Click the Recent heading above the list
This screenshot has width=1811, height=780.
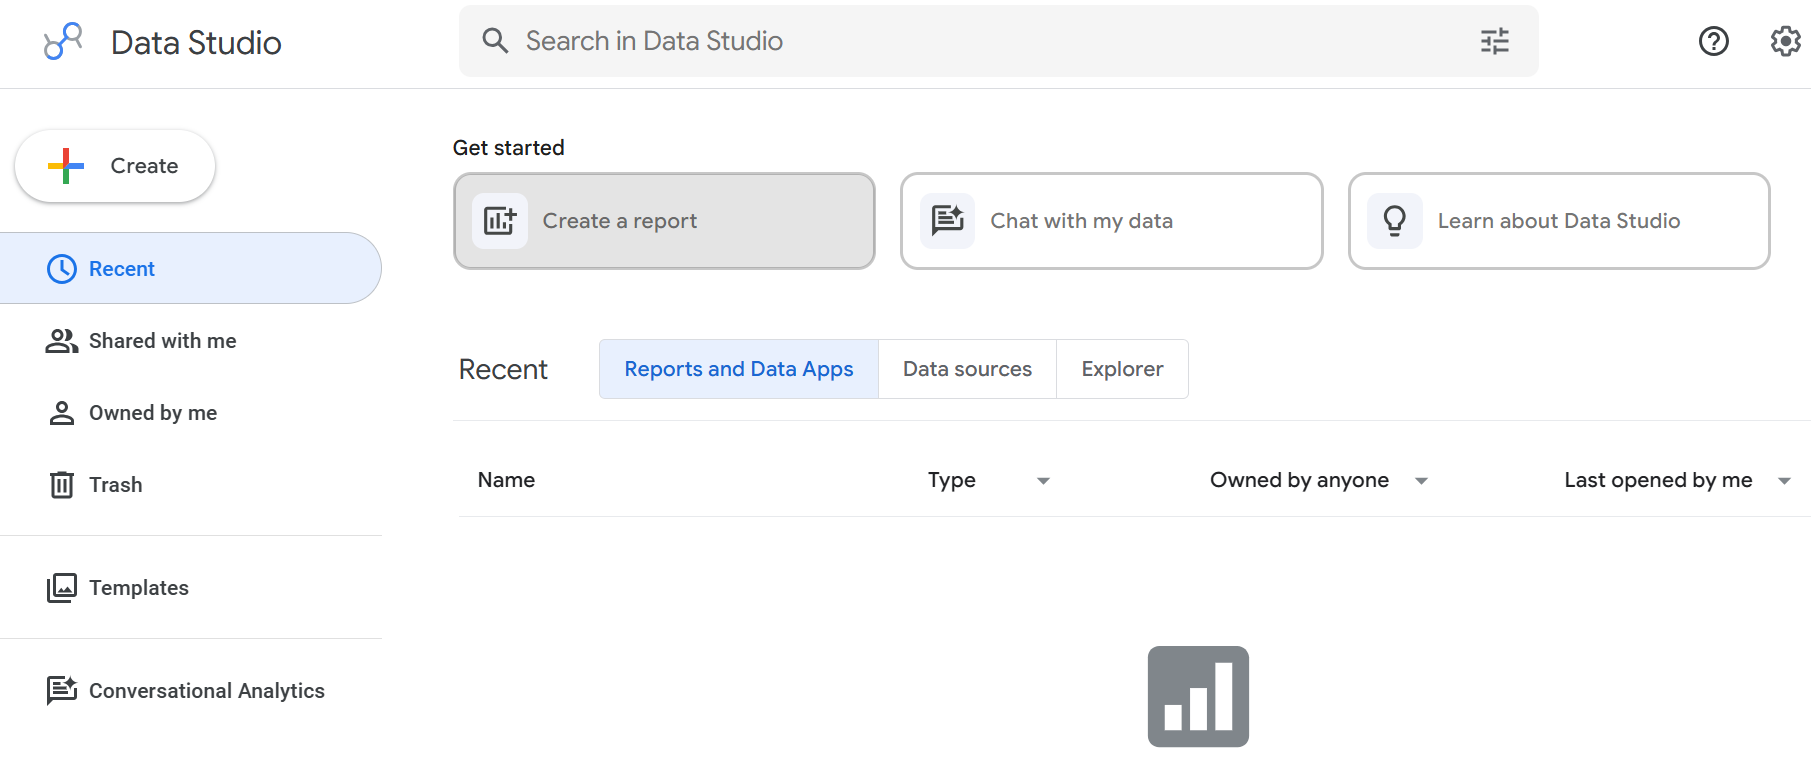(503, 370)
